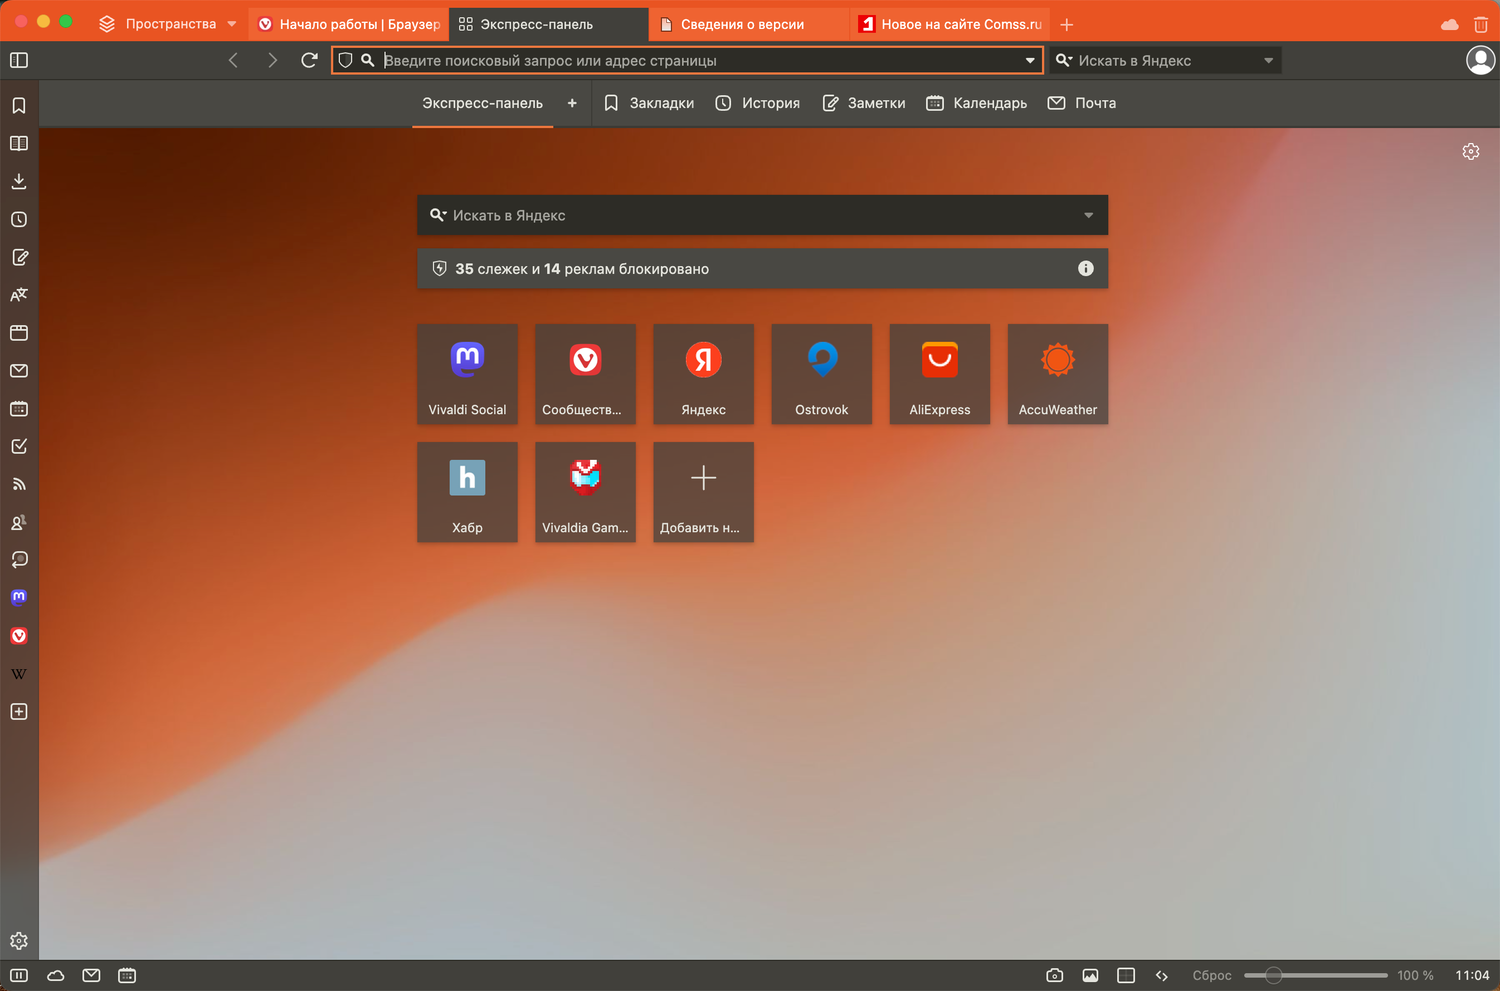The height and width of the screenshot is (991, 1500).
Task: Adjust the page zoom slider
Action: [x=1316, y=976]
